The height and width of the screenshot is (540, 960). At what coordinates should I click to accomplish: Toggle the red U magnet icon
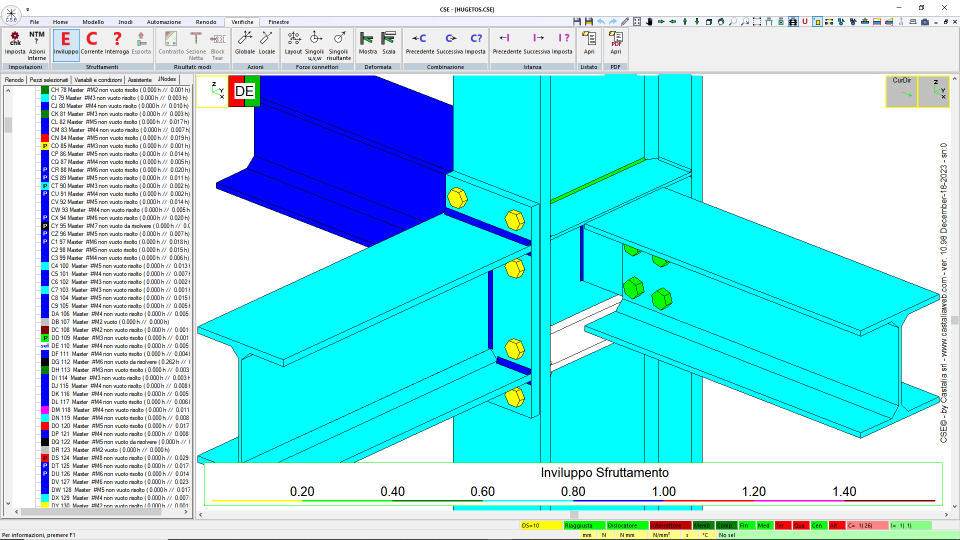pos(804,21)
